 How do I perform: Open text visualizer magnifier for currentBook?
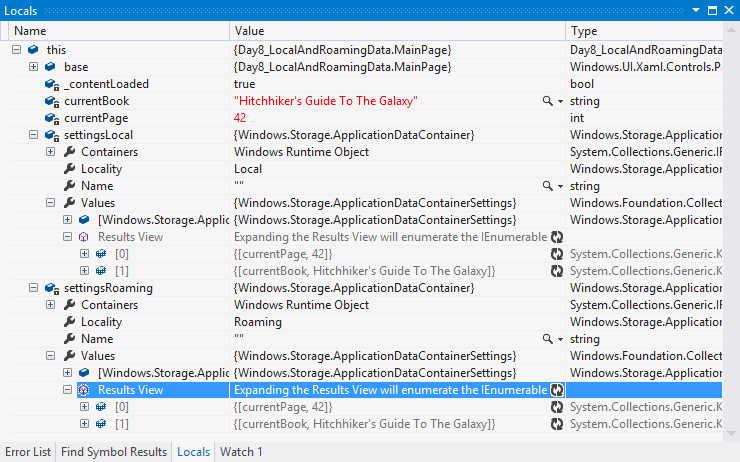click(x=547, y=101)
